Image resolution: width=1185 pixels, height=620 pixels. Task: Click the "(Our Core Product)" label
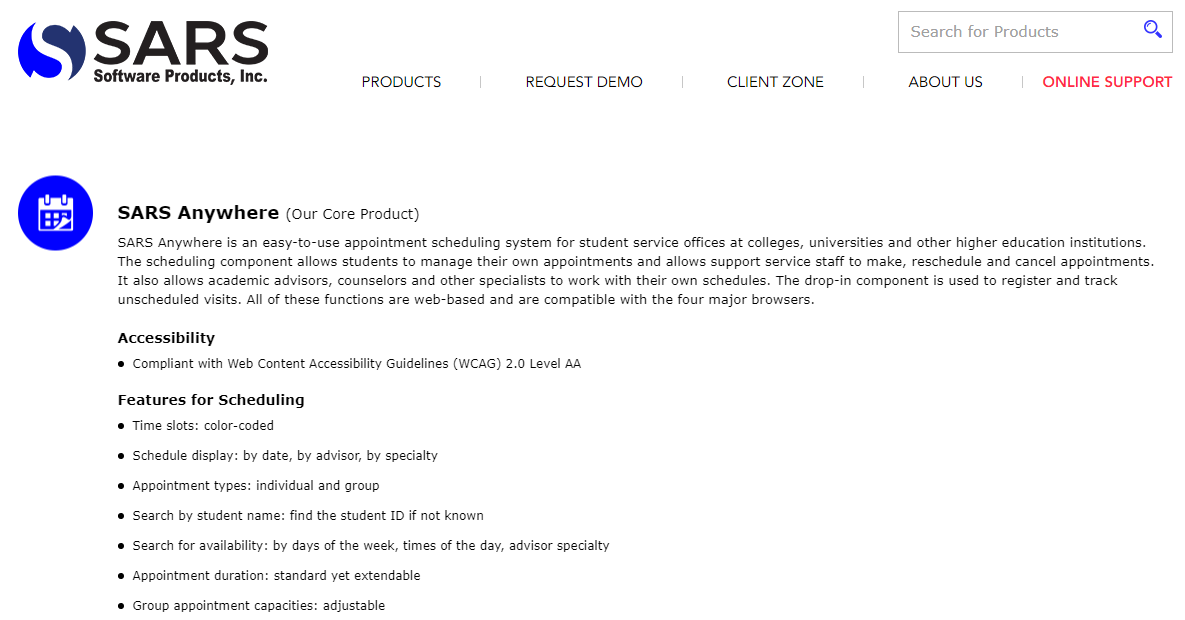click(x=352, y=214)
